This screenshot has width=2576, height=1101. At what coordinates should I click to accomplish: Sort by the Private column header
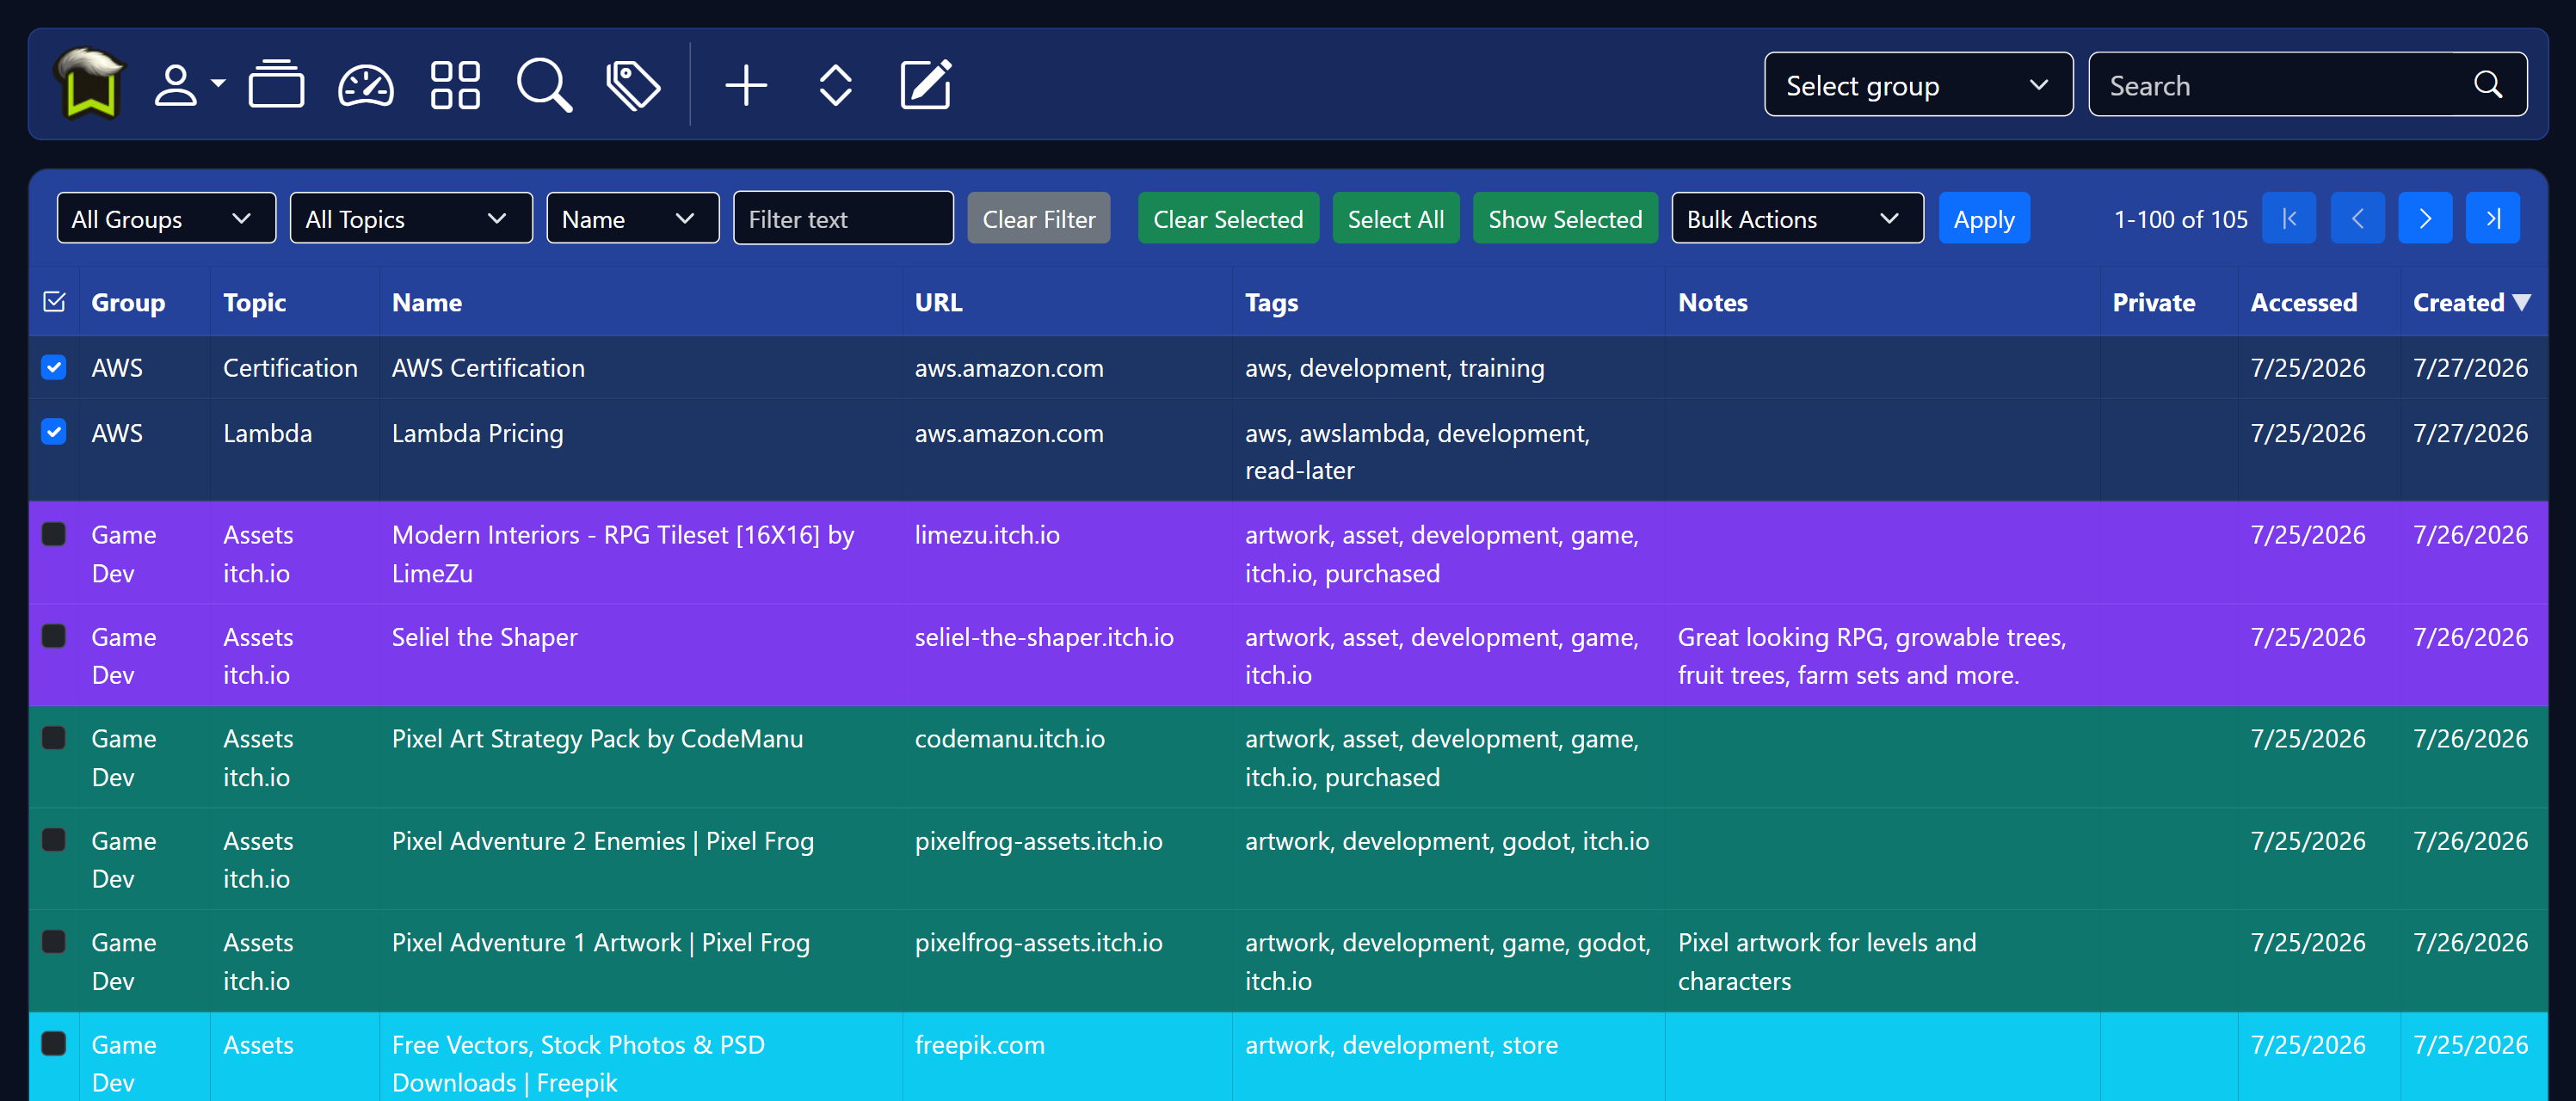click(2153, 302)
